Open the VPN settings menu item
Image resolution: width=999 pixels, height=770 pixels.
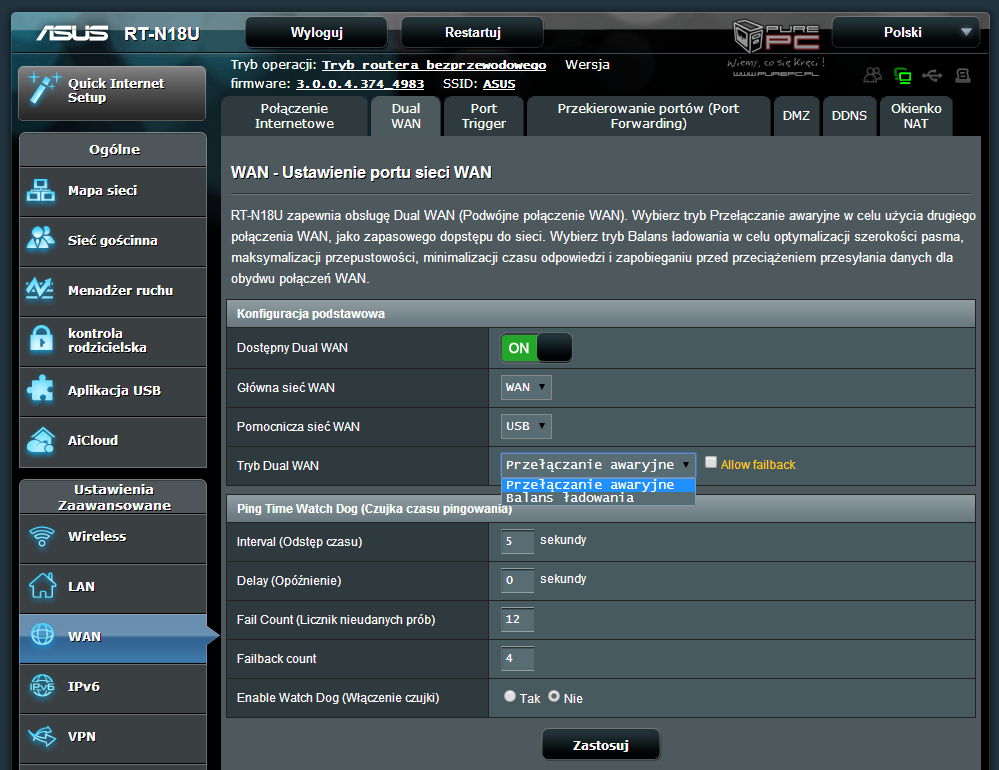113,738
